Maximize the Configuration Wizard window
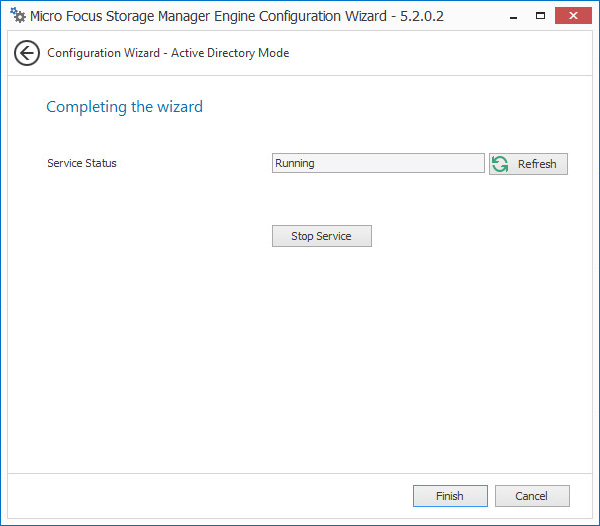The image size is (600, 526). [540, 16]
